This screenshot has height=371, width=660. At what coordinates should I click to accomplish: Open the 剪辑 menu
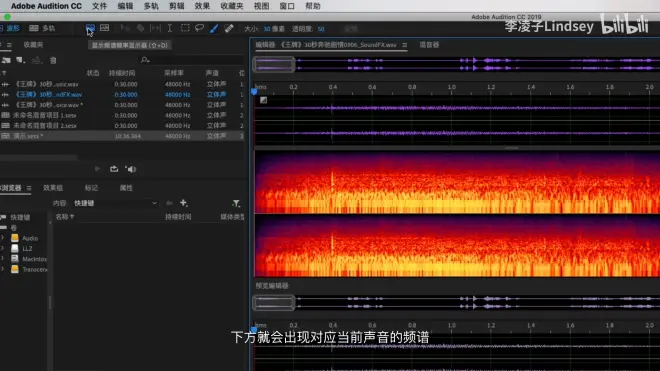(177, 6)
